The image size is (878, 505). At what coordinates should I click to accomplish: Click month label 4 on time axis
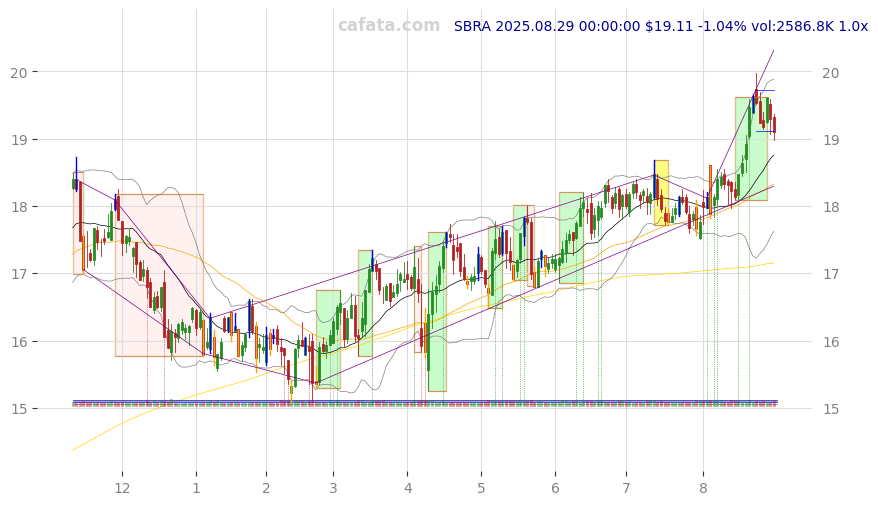408,488
